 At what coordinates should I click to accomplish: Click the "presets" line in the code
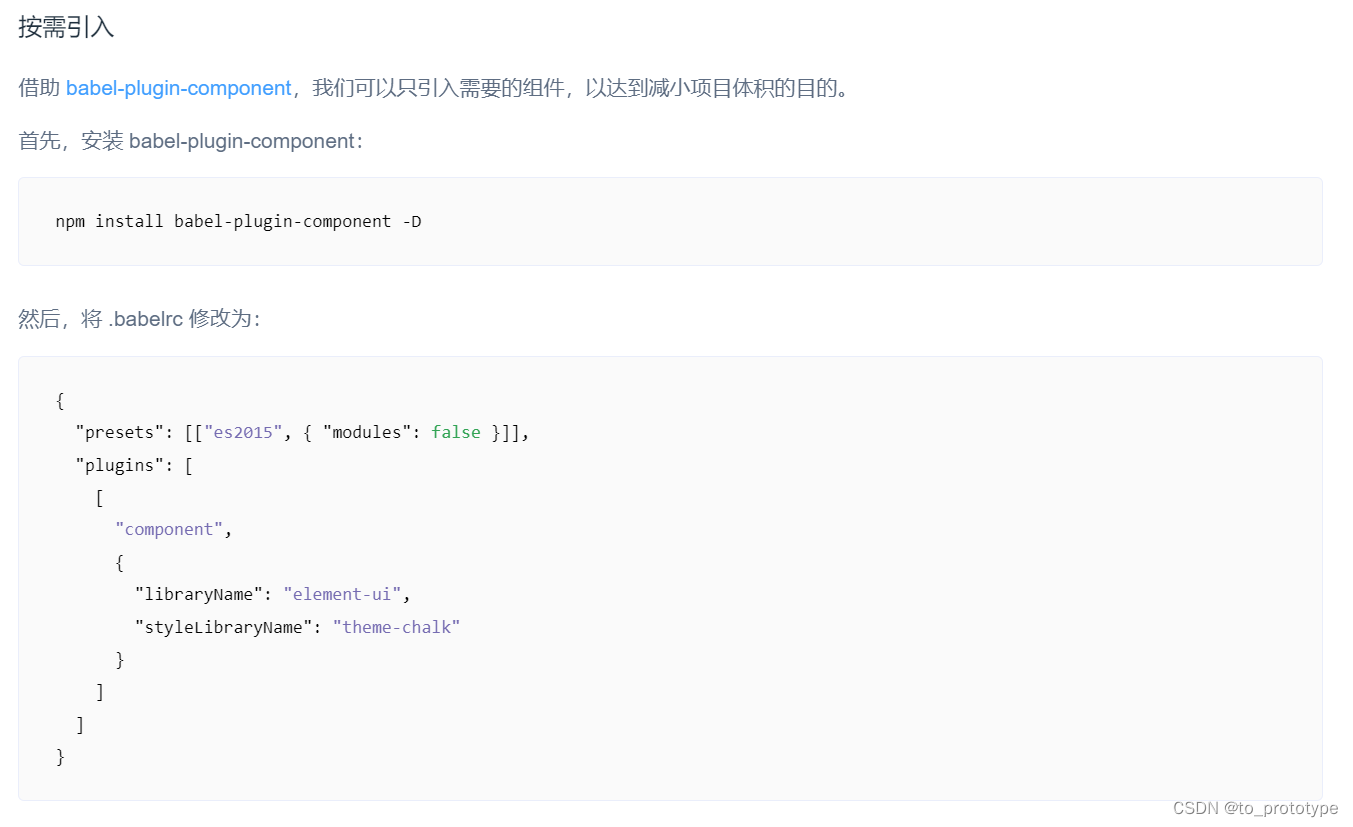302,432
